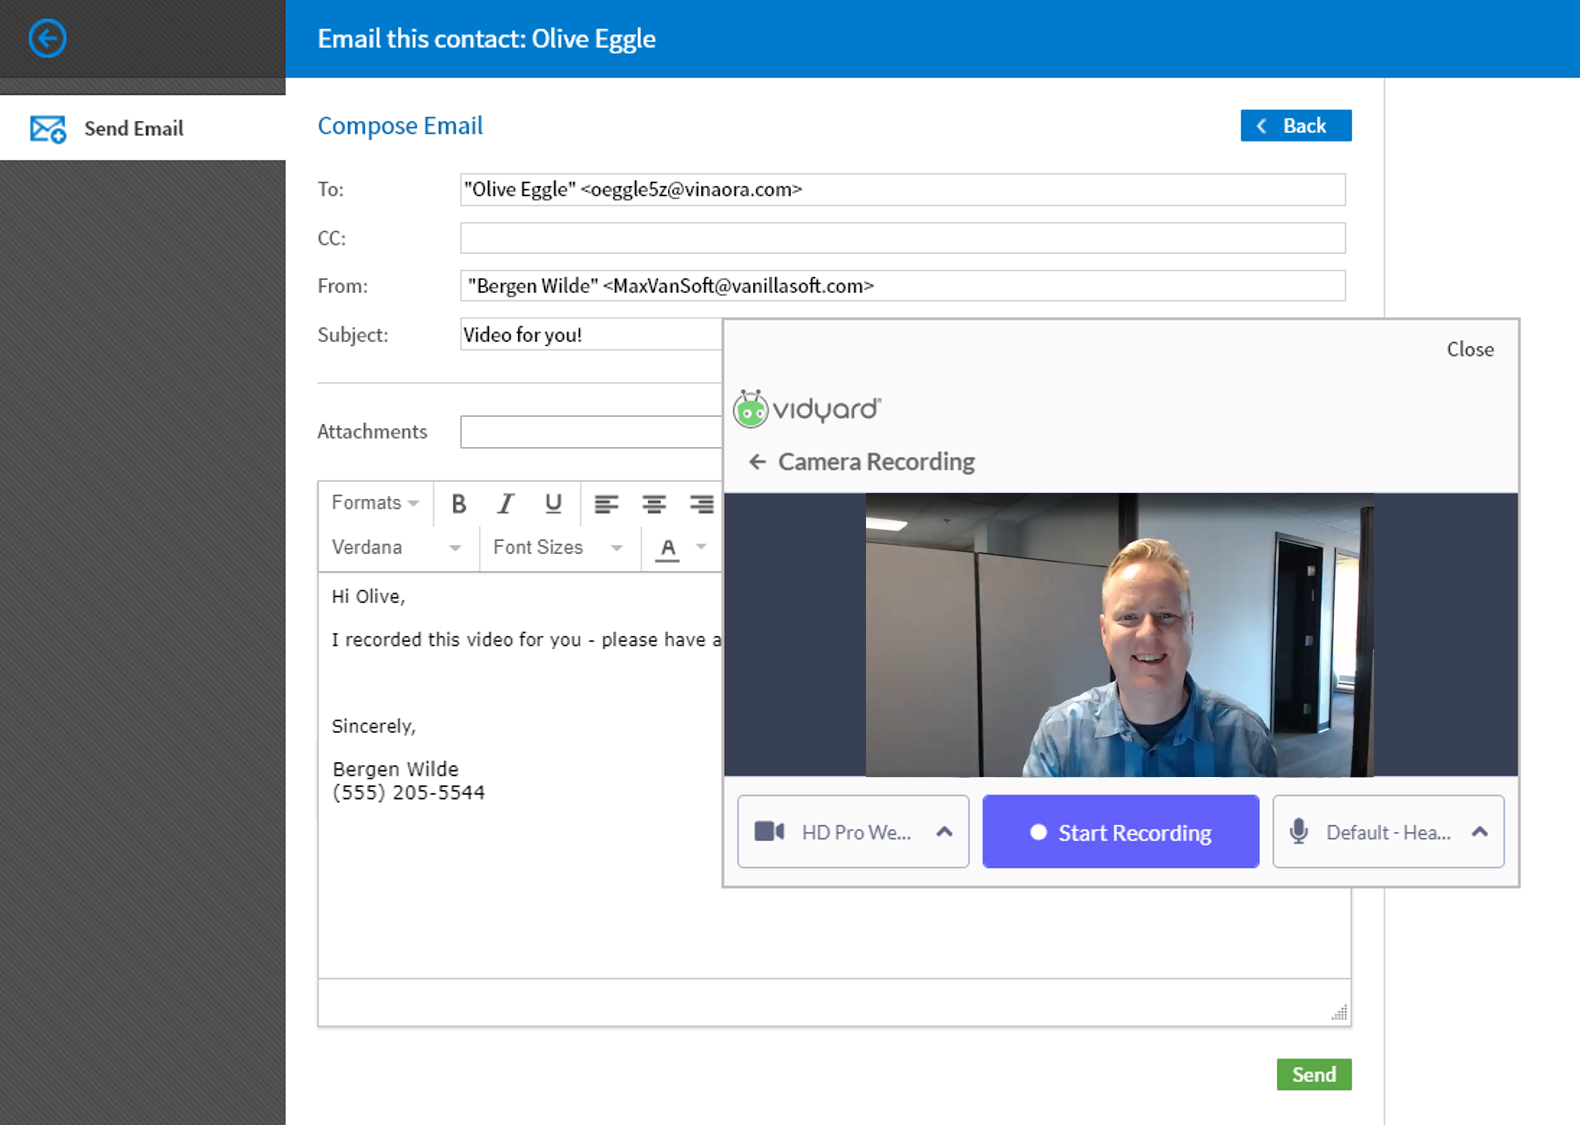The height and width of the screenshot is (1125, 1580).
Task: Center align the text
Action: (x=654, y=504)
